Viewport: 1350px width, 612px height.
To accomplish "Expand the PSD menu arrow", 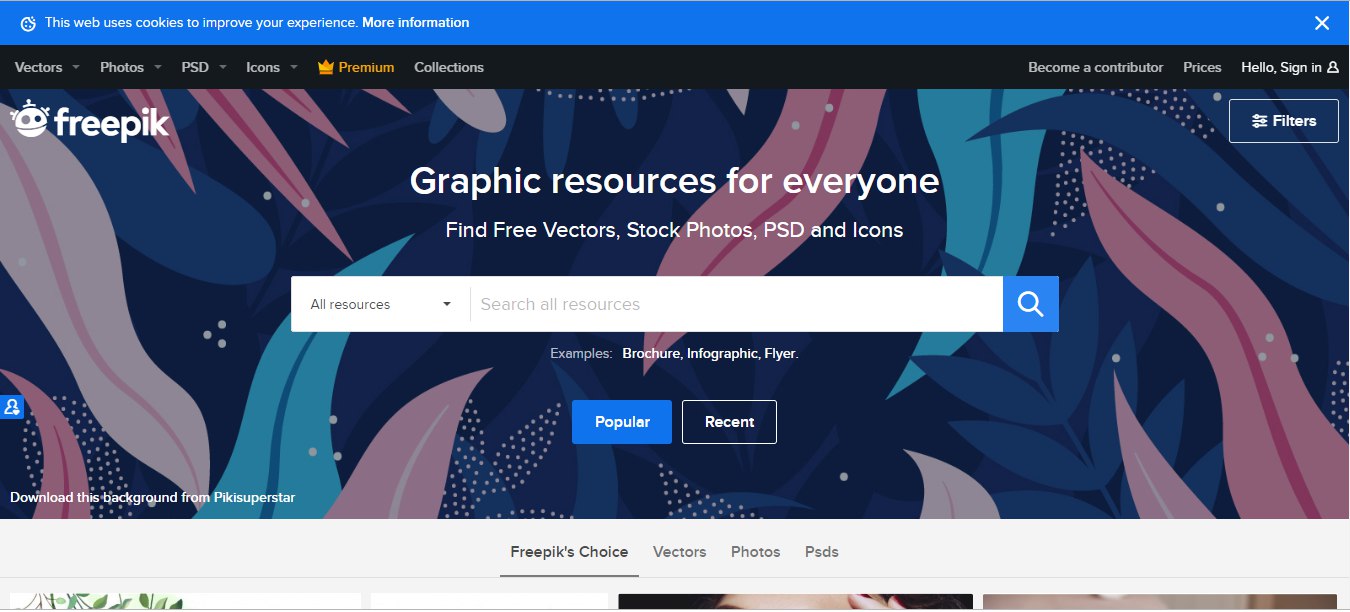I will point(221,68).
